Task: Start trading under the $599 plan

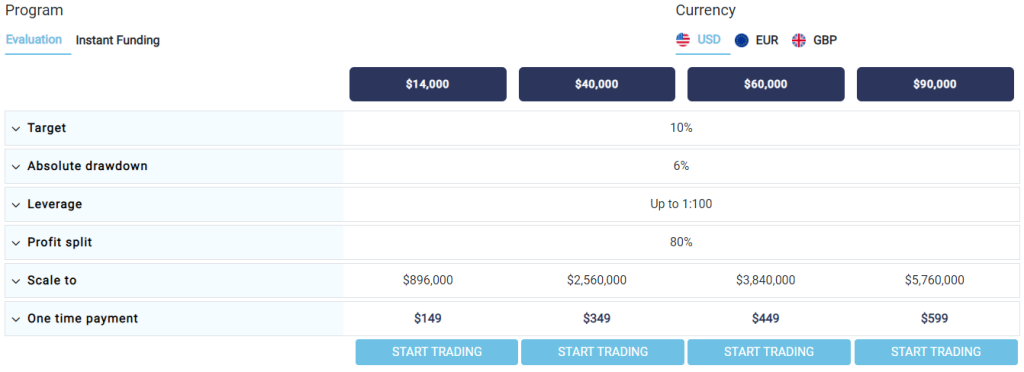Action: [x=936, y=352]
